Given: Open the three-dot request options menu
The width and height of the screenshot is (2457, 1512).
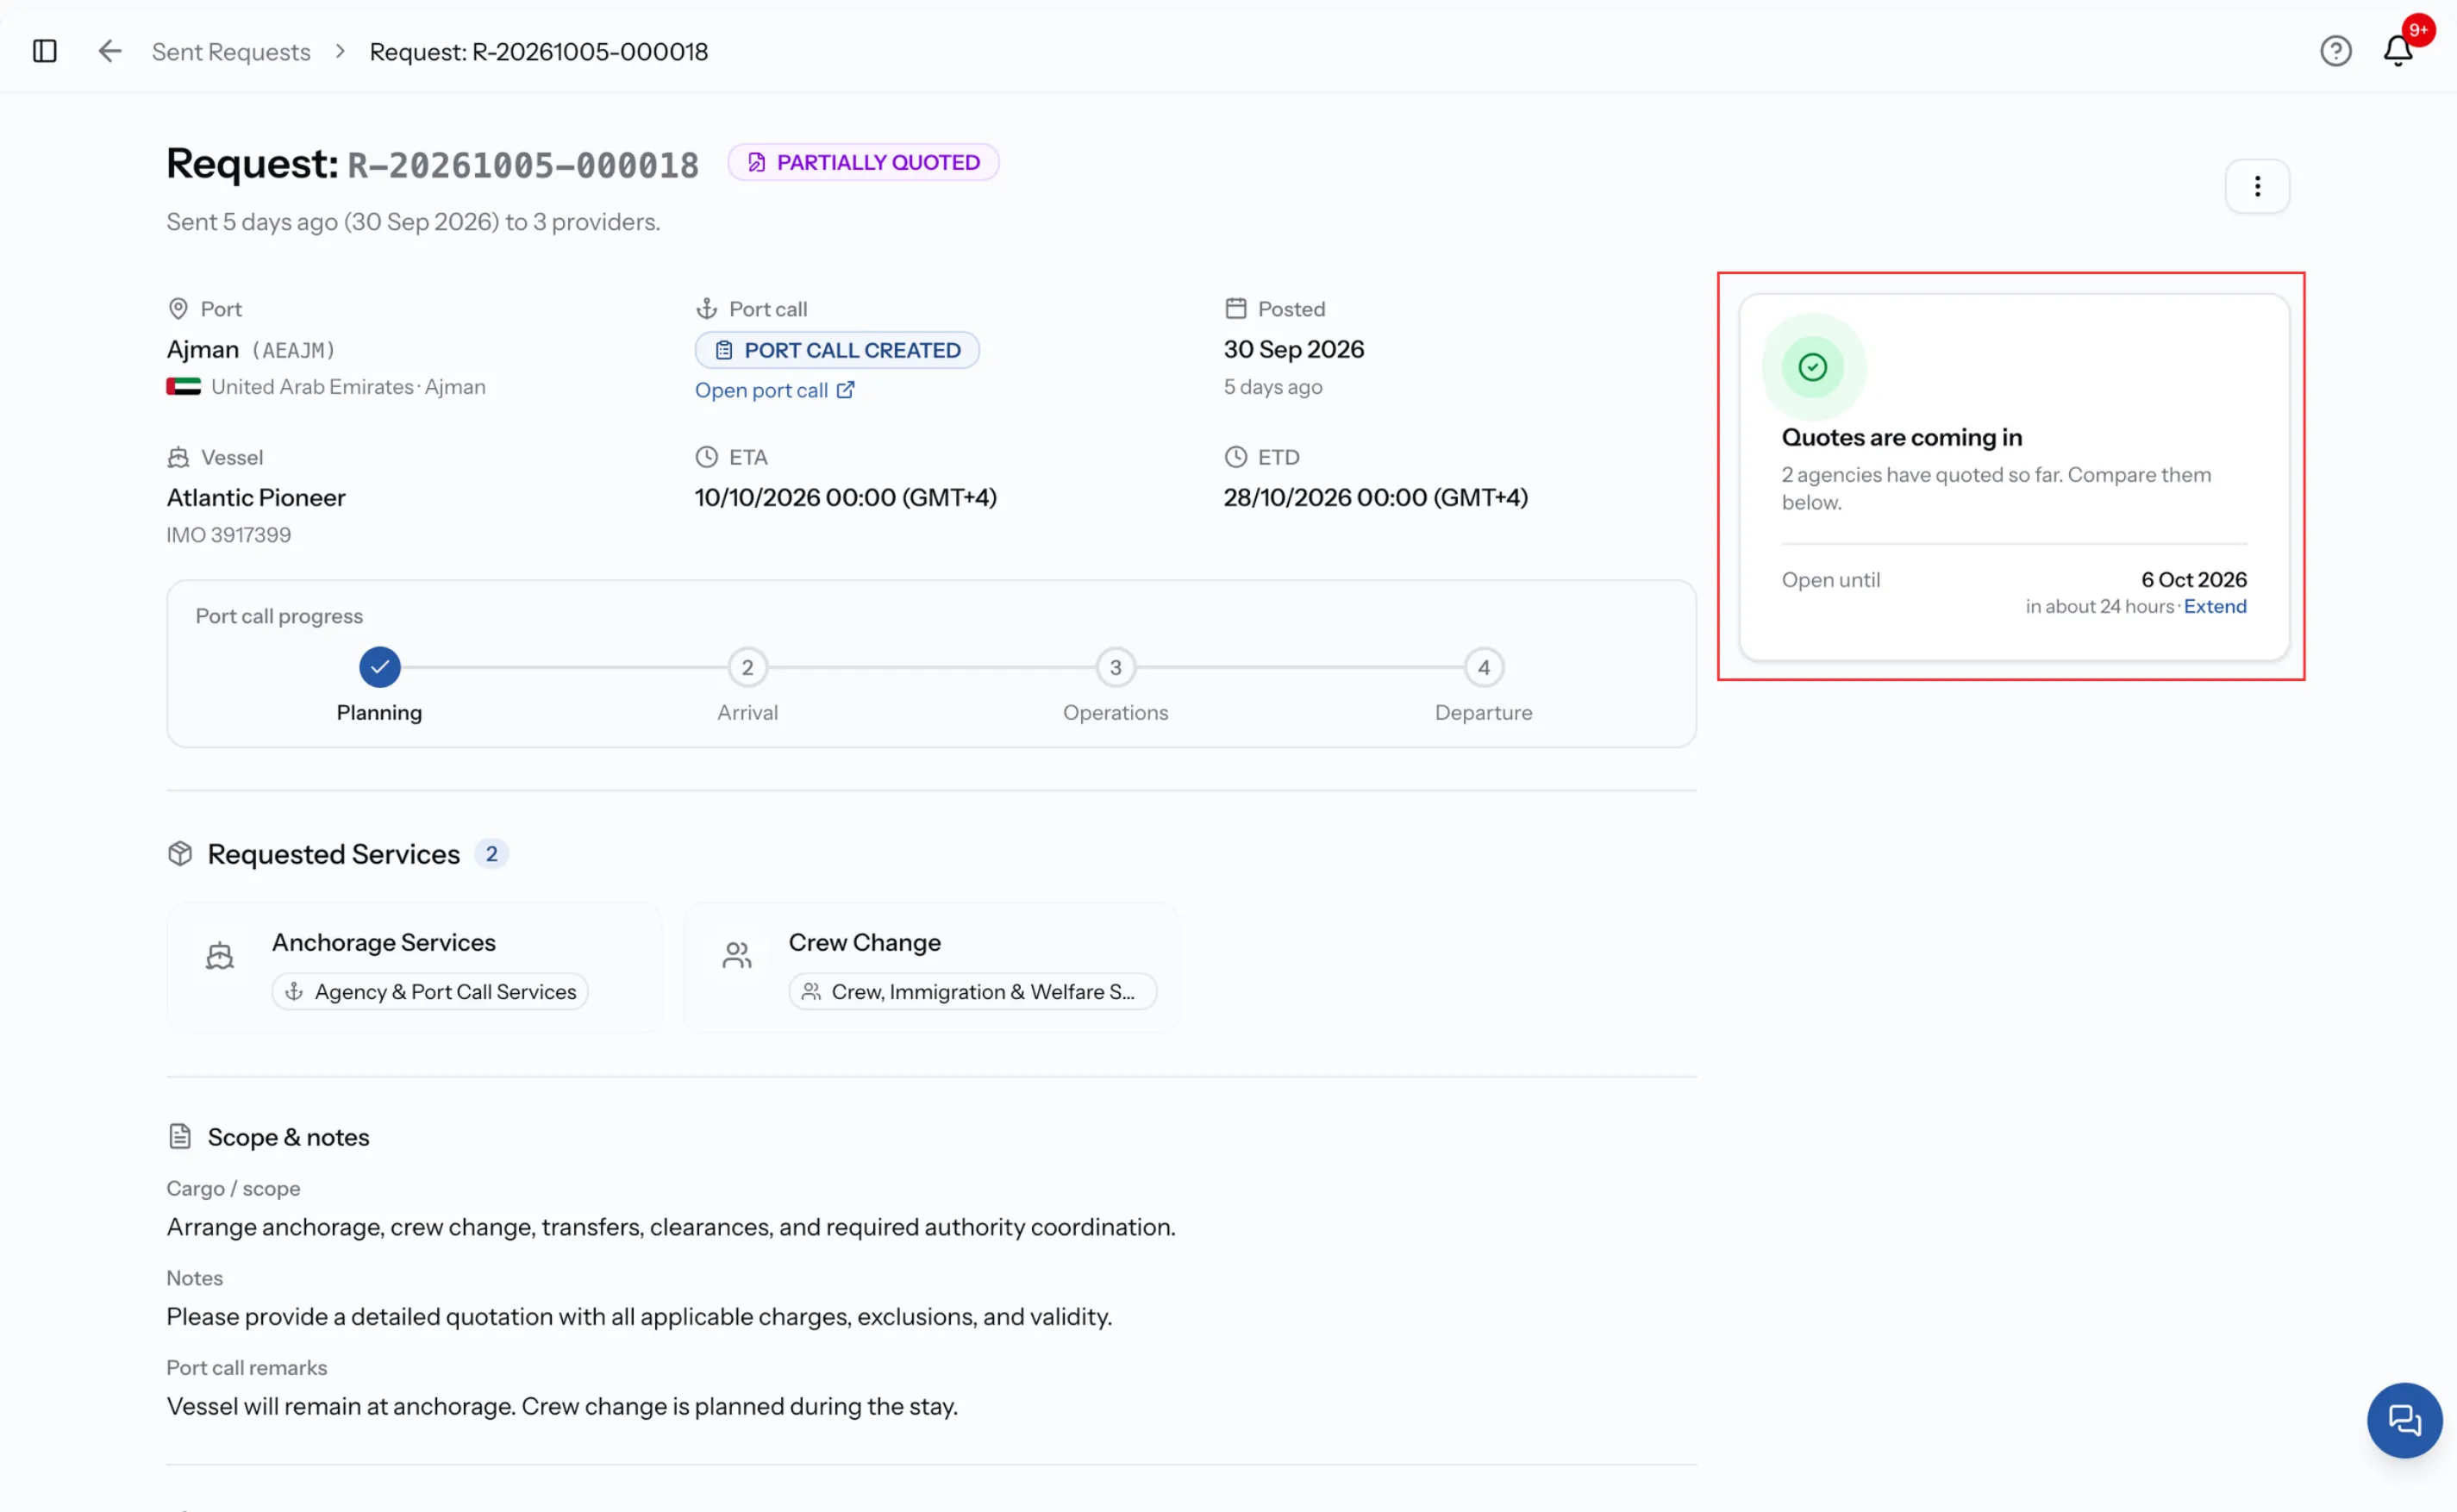Looking at the screenshot, I should click(2257, 186).
